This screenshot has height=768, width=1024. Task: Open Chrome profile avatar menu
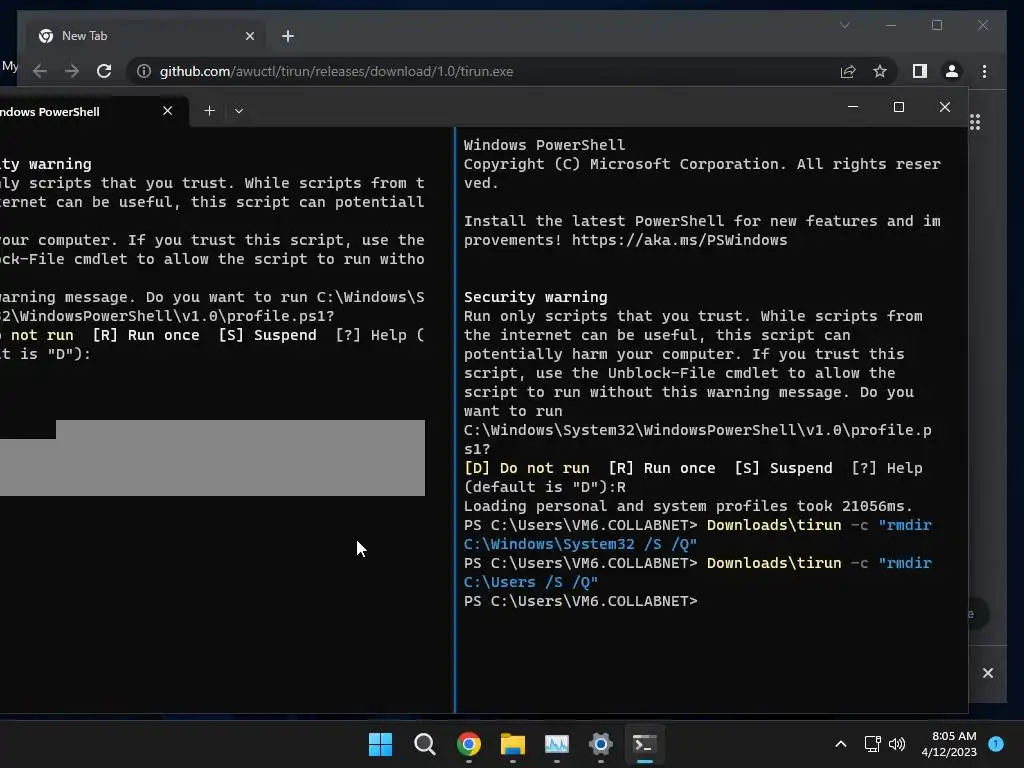tap(952, 71)
